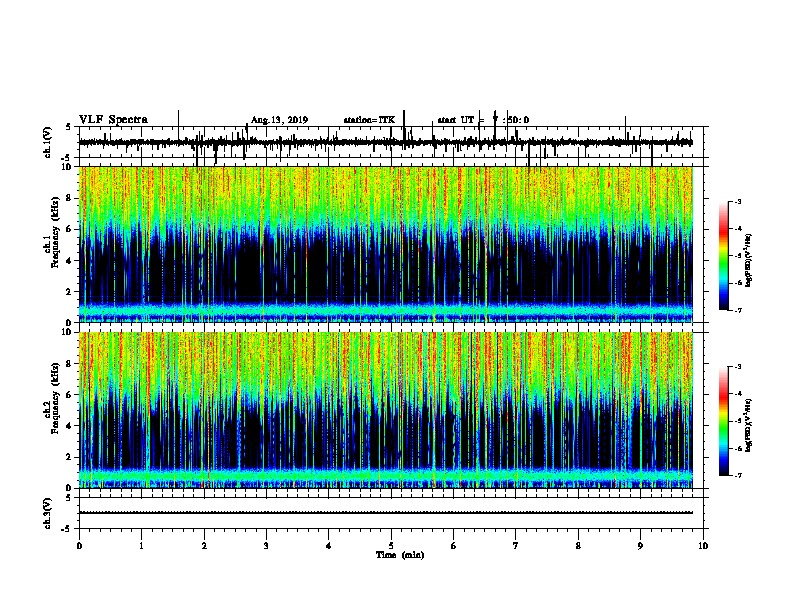
Task: Click the 'VLF Spectra' plot title
Action: click(113, 120)
